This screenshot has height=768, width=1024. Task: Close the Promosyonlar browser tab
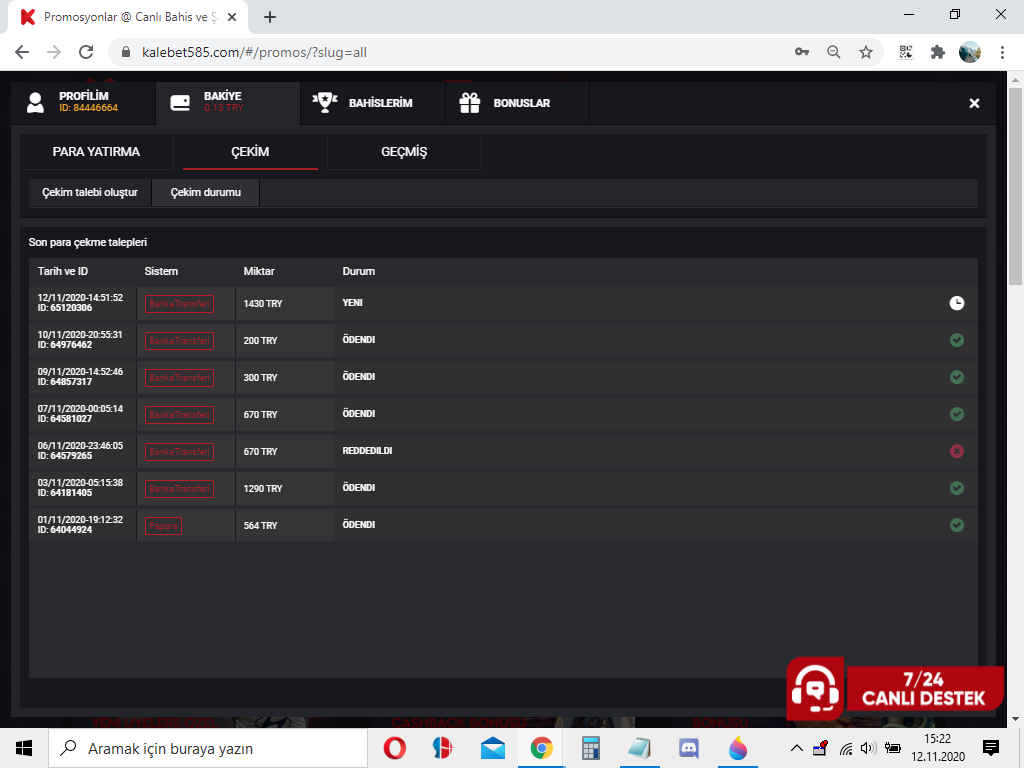click(x=232, y=18)
